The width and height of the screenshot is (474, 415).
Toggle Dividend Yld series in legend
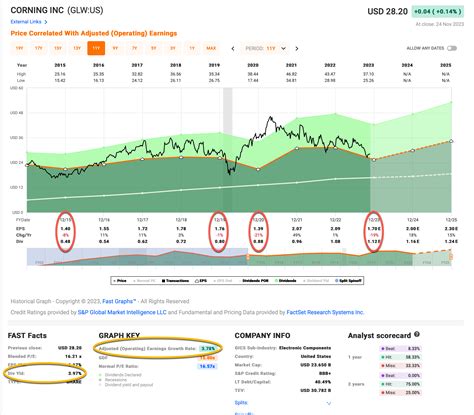(316, 281)
